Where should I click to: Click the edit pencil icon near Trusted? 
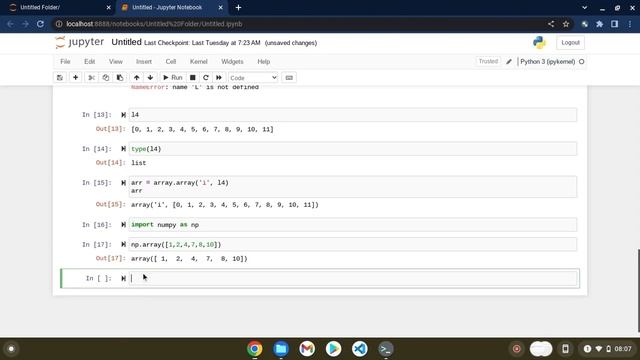[x=509, y=62]
